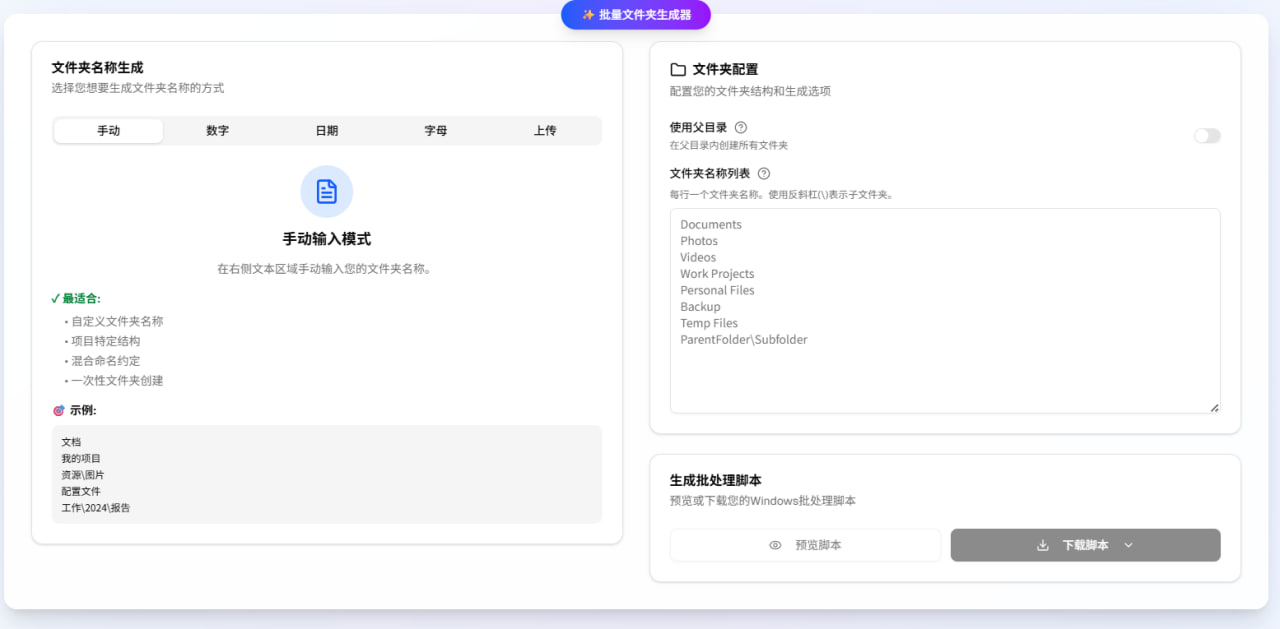Click the resize handle of the textarea
The width and height of the screenshot is (1280, 629).
pos(1215,406)
